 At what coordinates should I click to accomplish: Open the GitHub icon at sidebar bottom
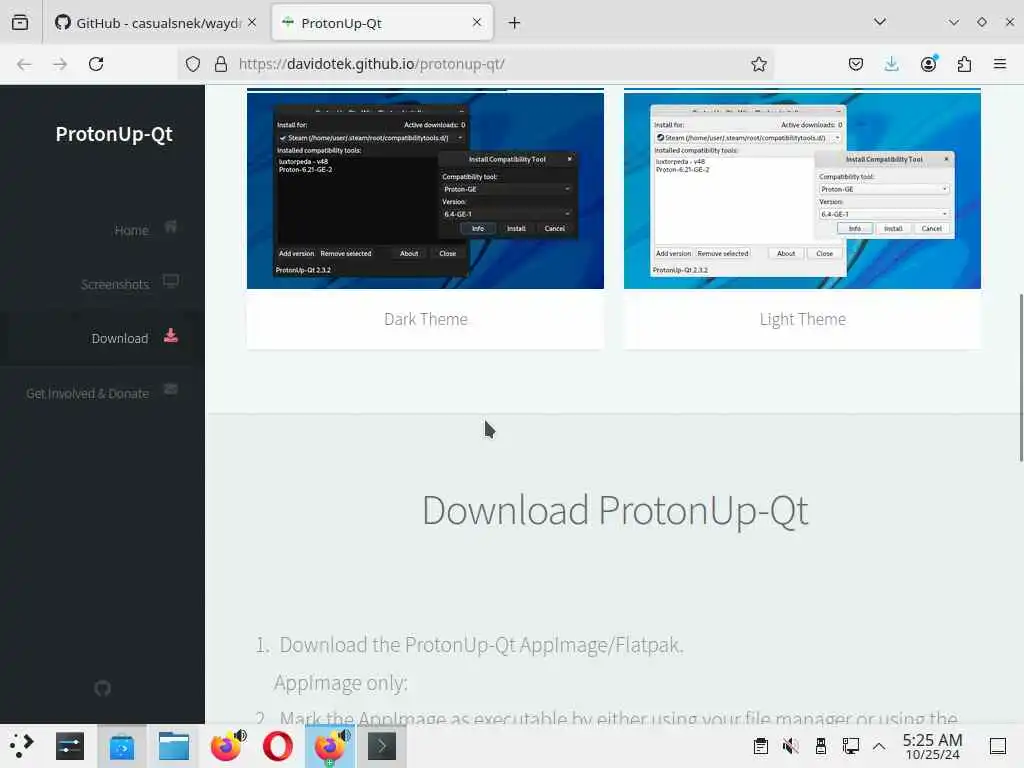tap(103, 688)
